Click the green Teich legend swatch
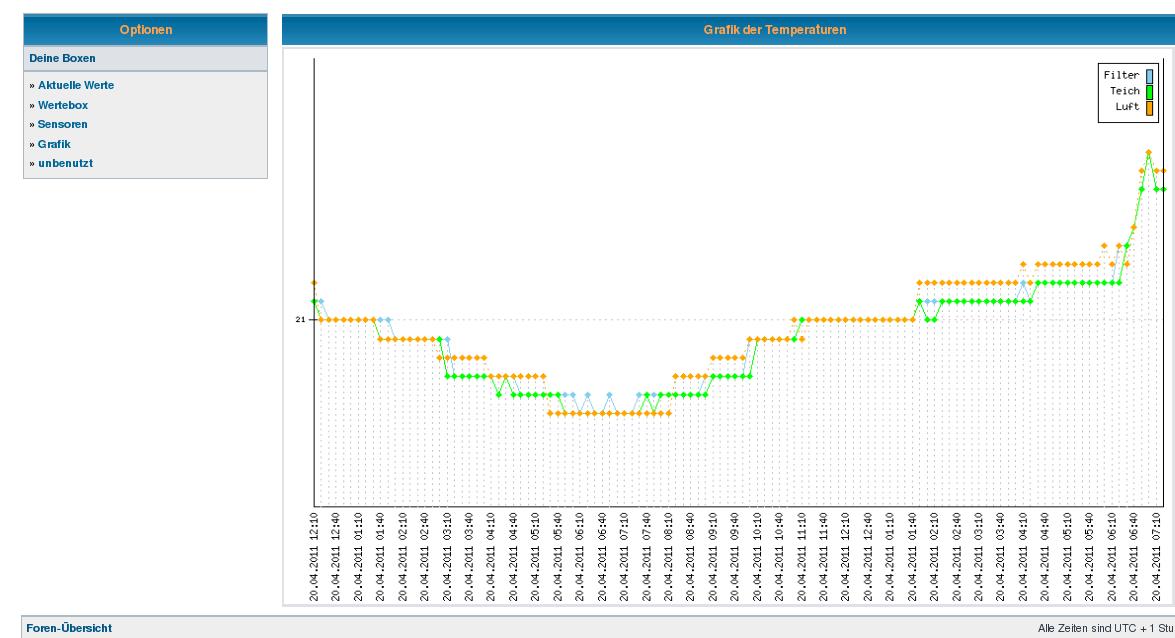The width and height of the screenshot is (1175, 638). pyautogui.click(x=1150, y=91)
